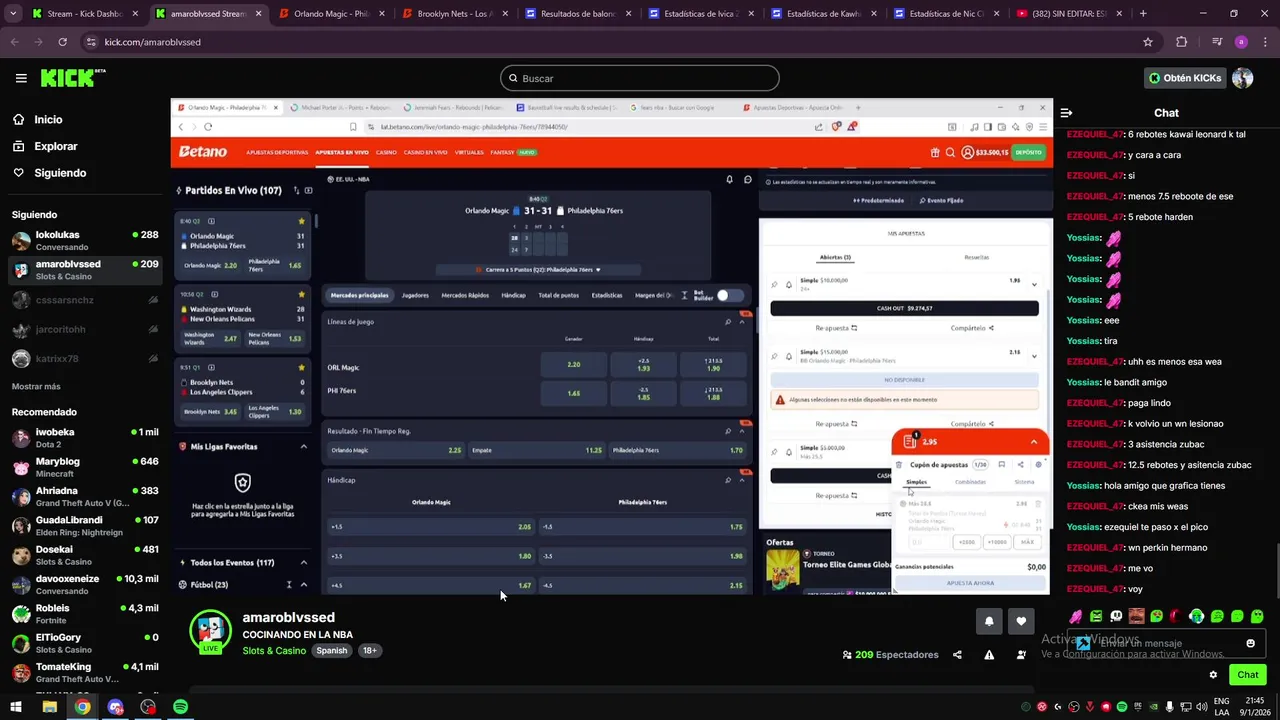
Task: Click the Enviar un mensaje input
Action: 1166,643
